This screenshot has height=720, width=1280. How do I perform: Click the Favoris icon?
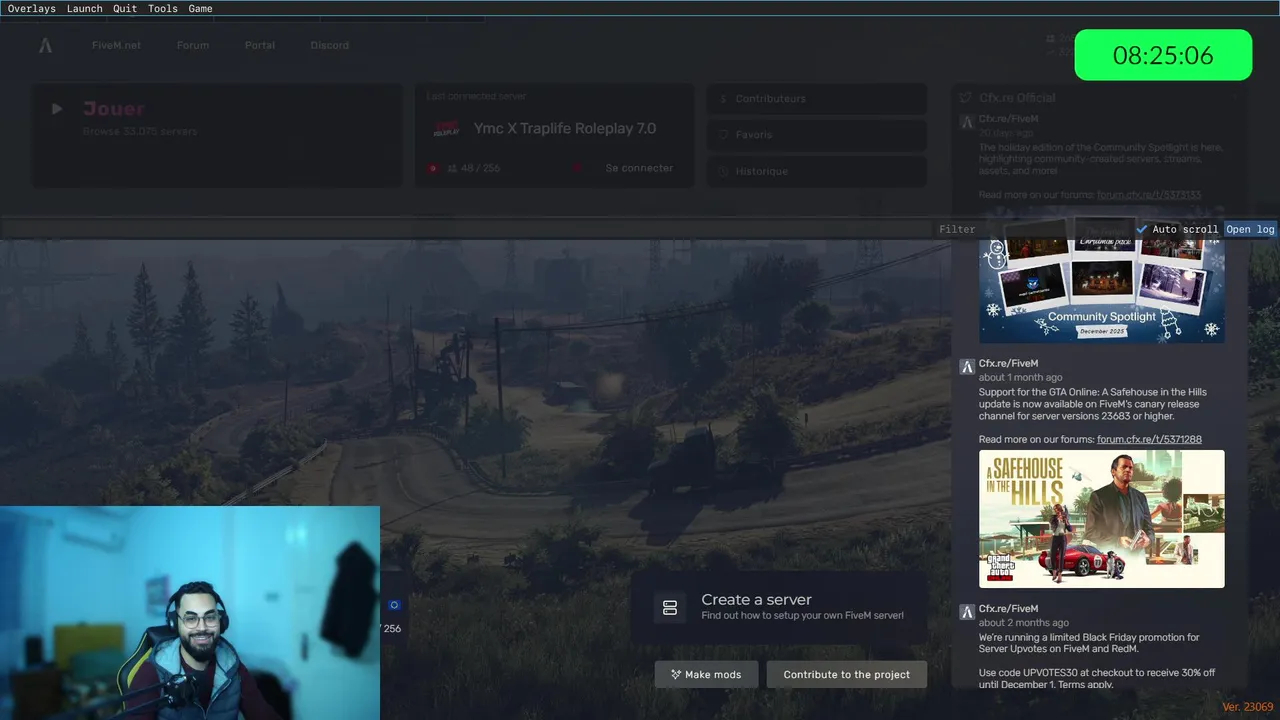[724, 135]
